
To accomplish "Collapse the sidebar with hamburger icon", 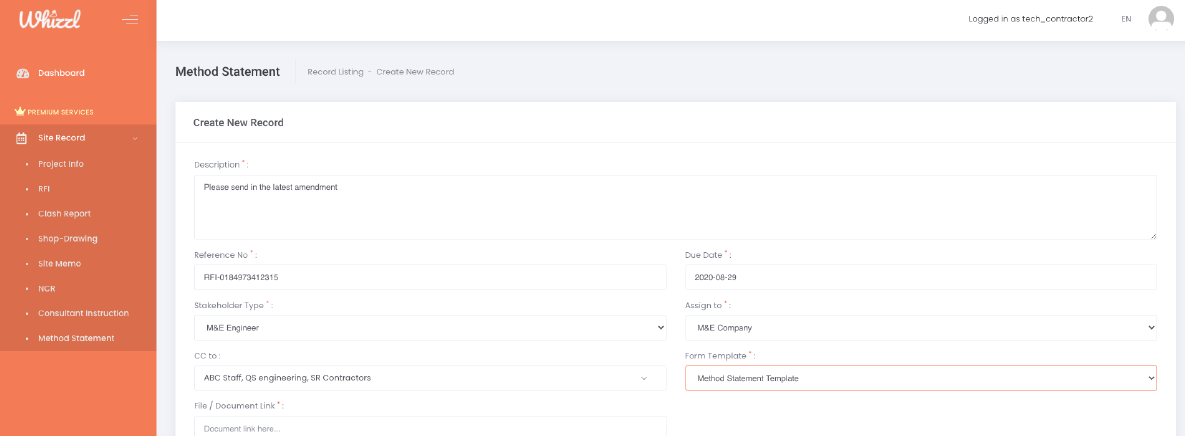I will click(130, 19).
